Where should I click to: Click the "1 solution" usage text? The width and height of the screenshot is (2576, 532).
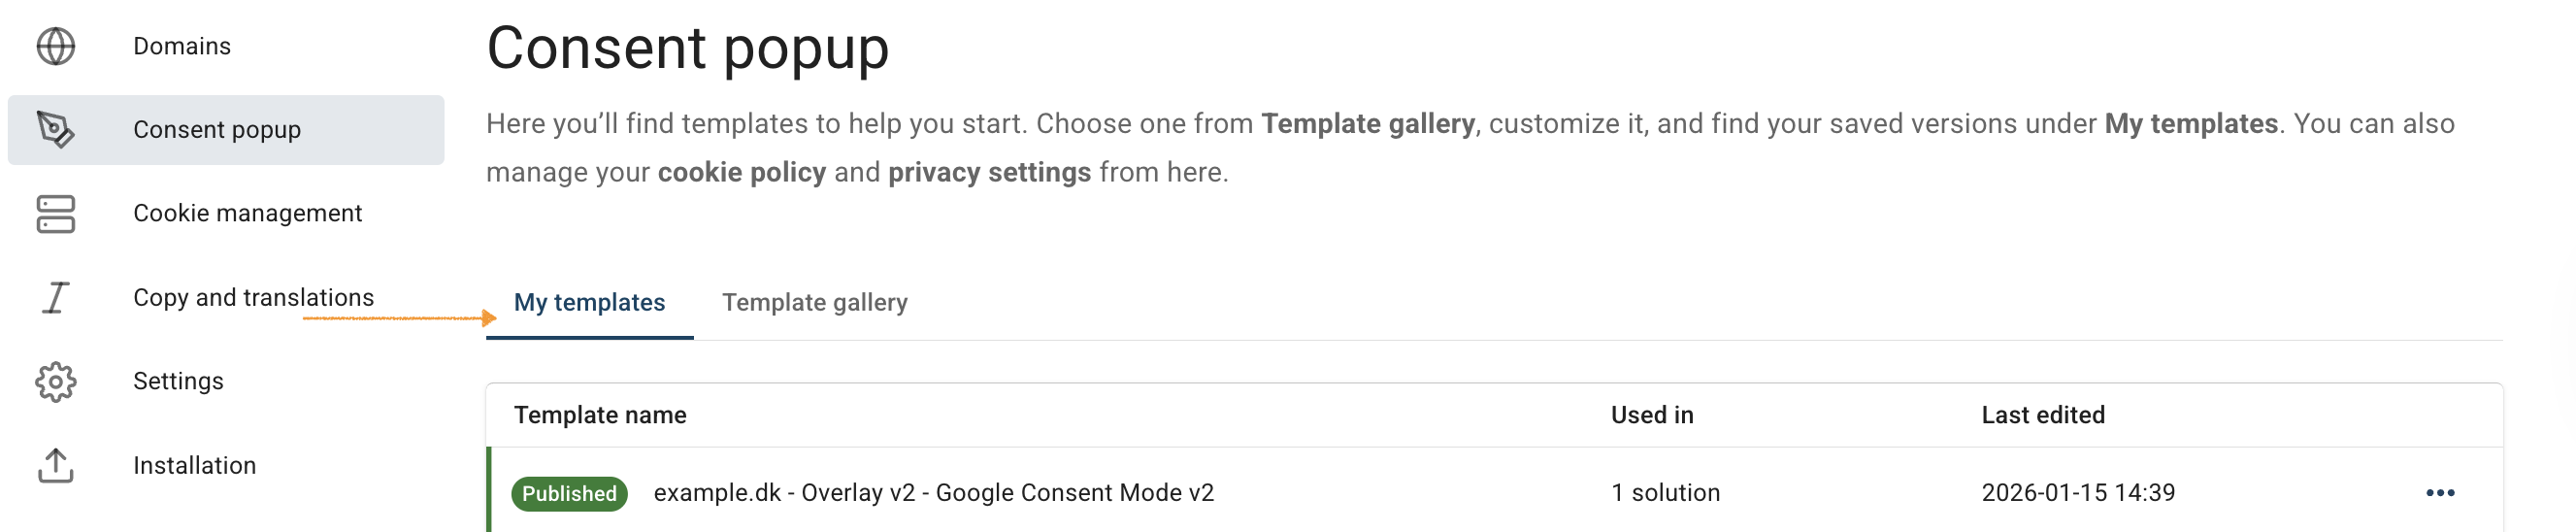[x=1665, y=493]
